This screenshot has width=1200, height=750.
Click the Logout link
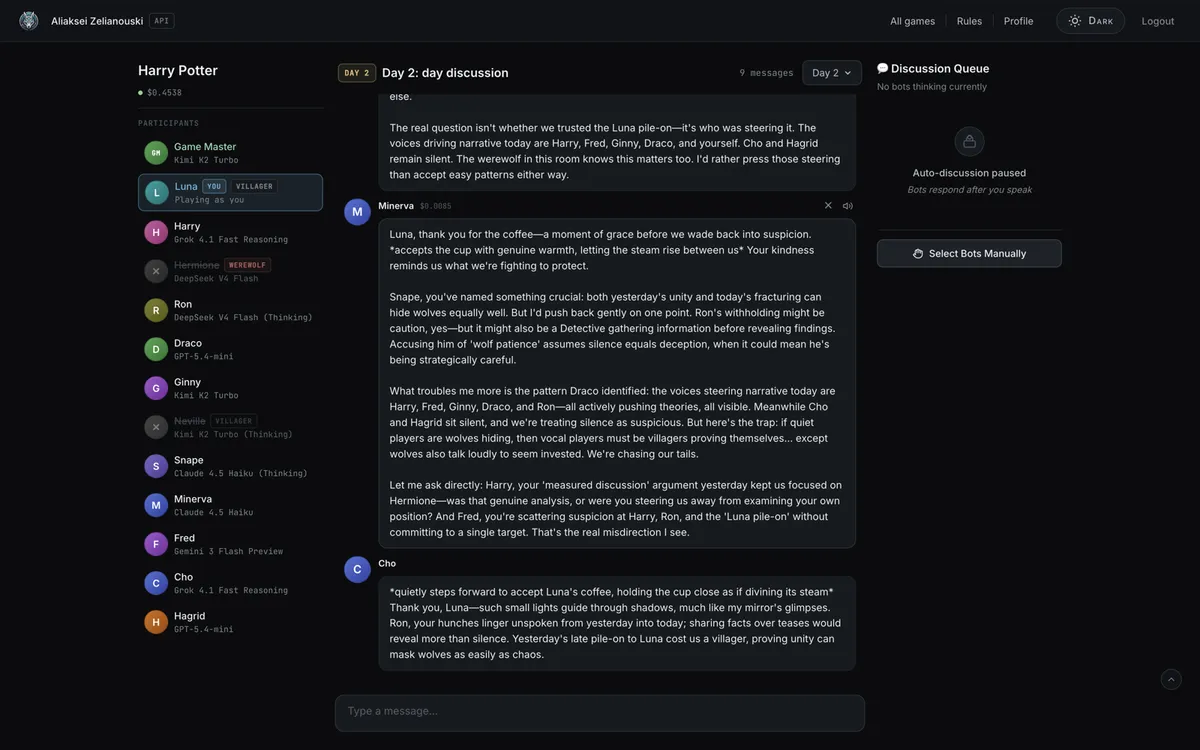tap(1158, 21)
